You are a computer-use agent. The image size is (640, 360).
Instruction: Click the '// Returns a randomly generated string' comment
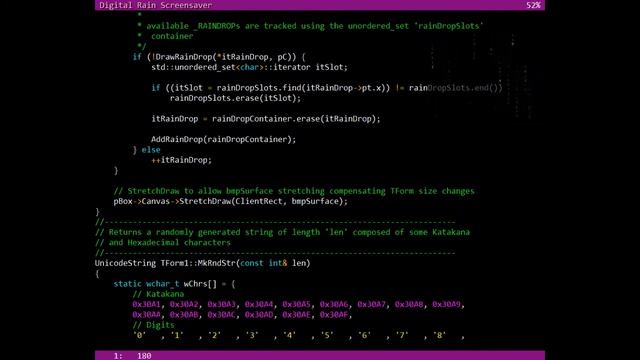click(282, 232)
